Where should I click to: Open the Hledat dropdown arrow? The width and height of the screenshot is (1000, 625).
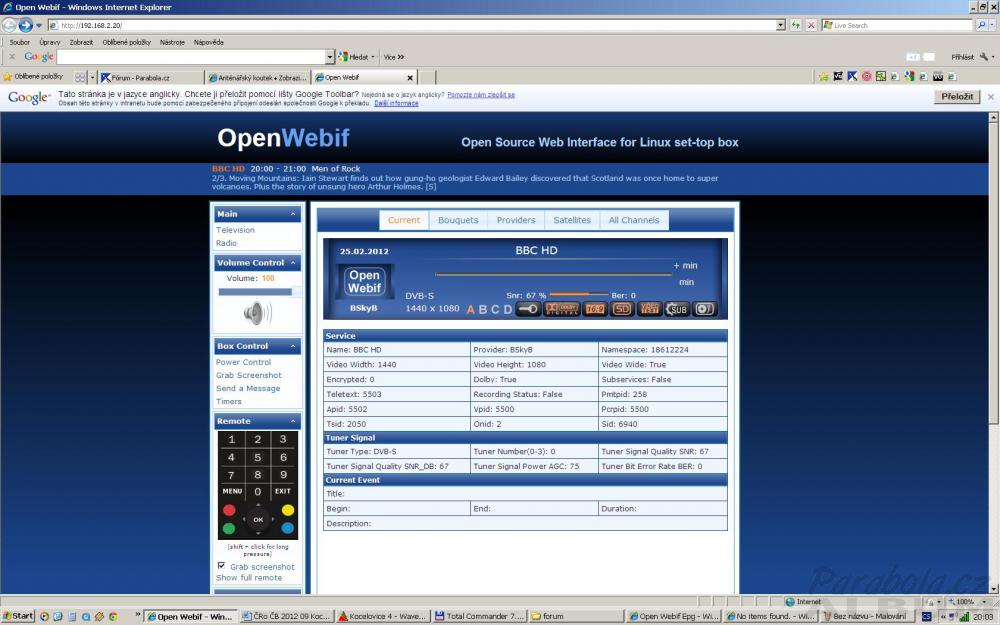tap(373, 57)
